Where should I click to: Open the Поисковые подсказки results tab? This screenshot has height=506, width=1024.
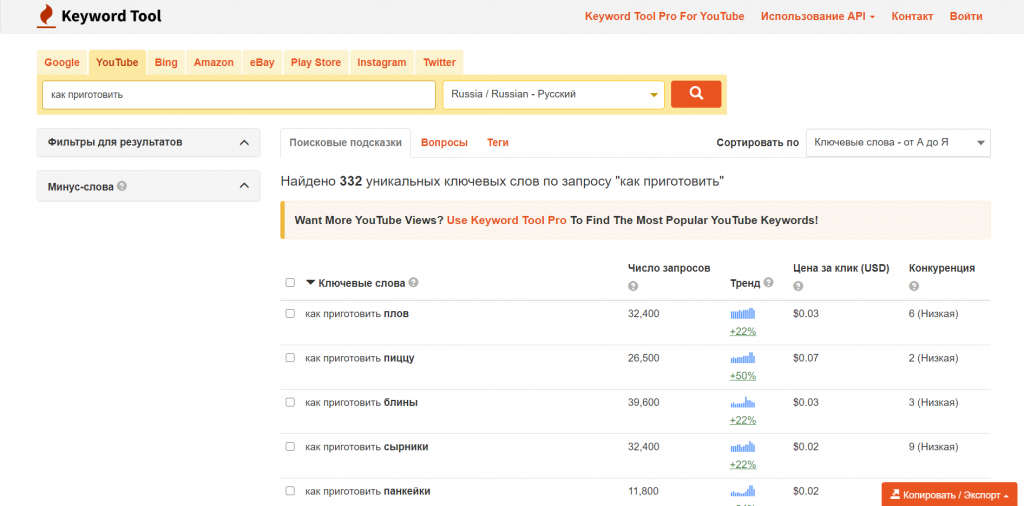pyautogui.click(x=345, y=142)
